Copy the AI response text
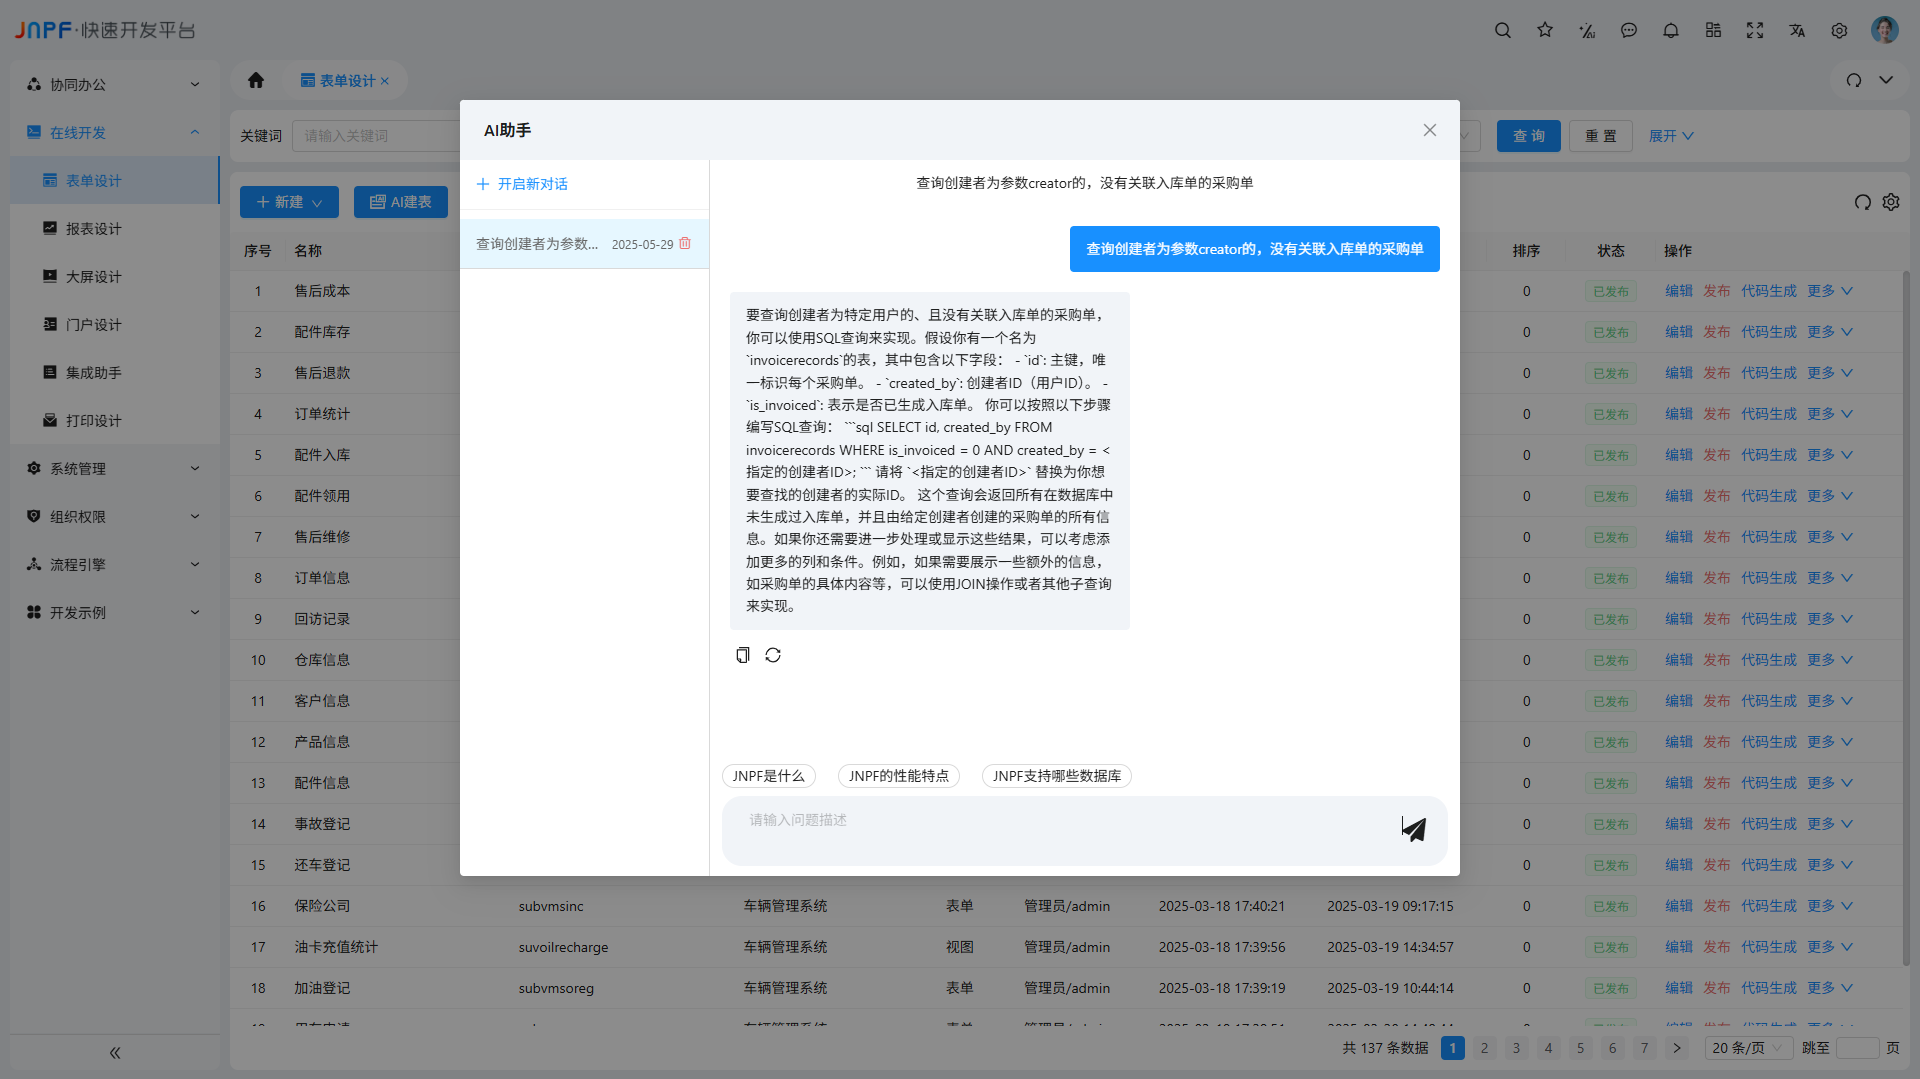The height and width of the screenshot is (1079, 1920). [x=743, y=655]
